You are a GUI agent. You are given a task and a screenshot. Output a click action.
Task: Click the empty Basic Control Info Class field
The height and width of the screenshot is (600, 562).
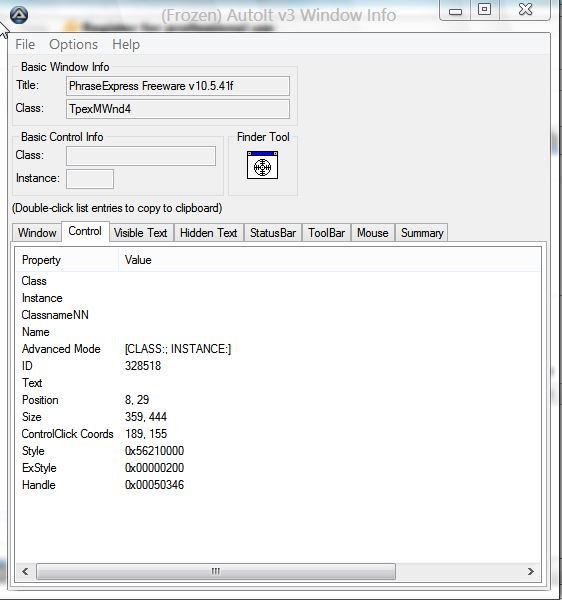click(141, 156)
